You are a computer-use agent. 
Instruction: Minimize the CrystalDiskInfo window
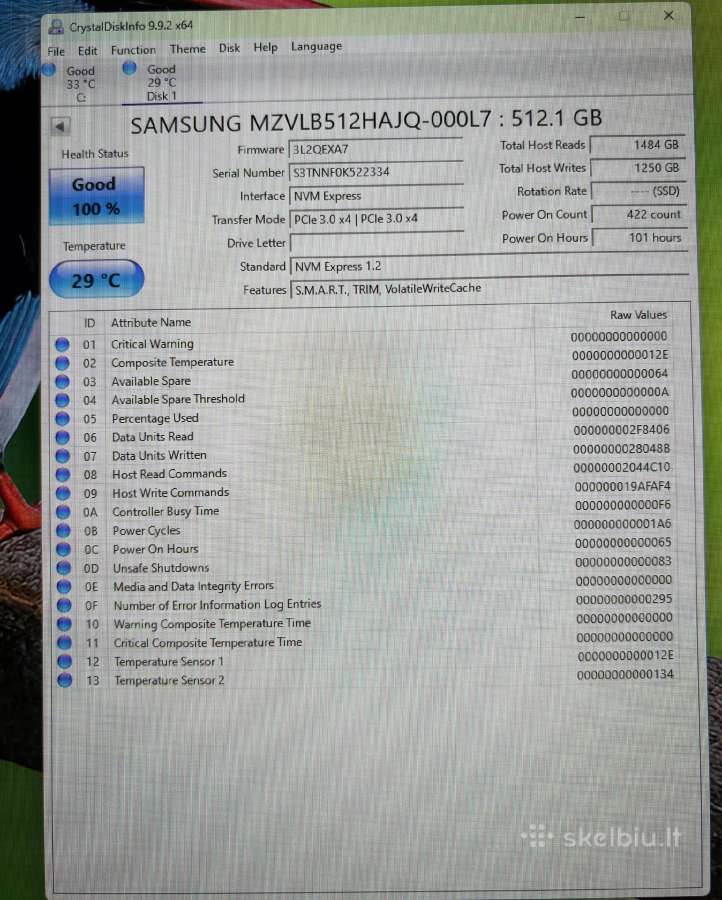(580, 17)
